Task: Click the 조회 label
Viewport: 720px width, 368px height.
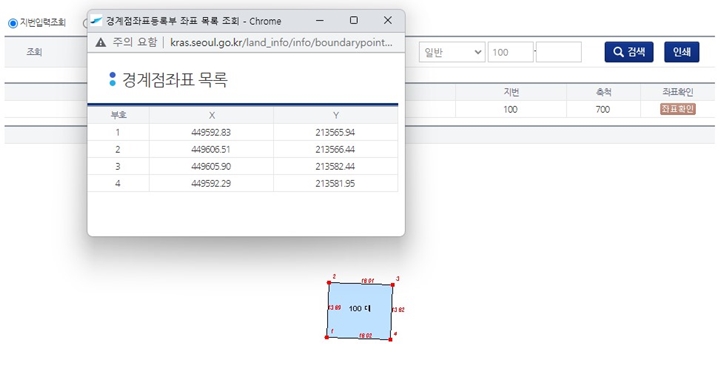Action: pos(34,52)
